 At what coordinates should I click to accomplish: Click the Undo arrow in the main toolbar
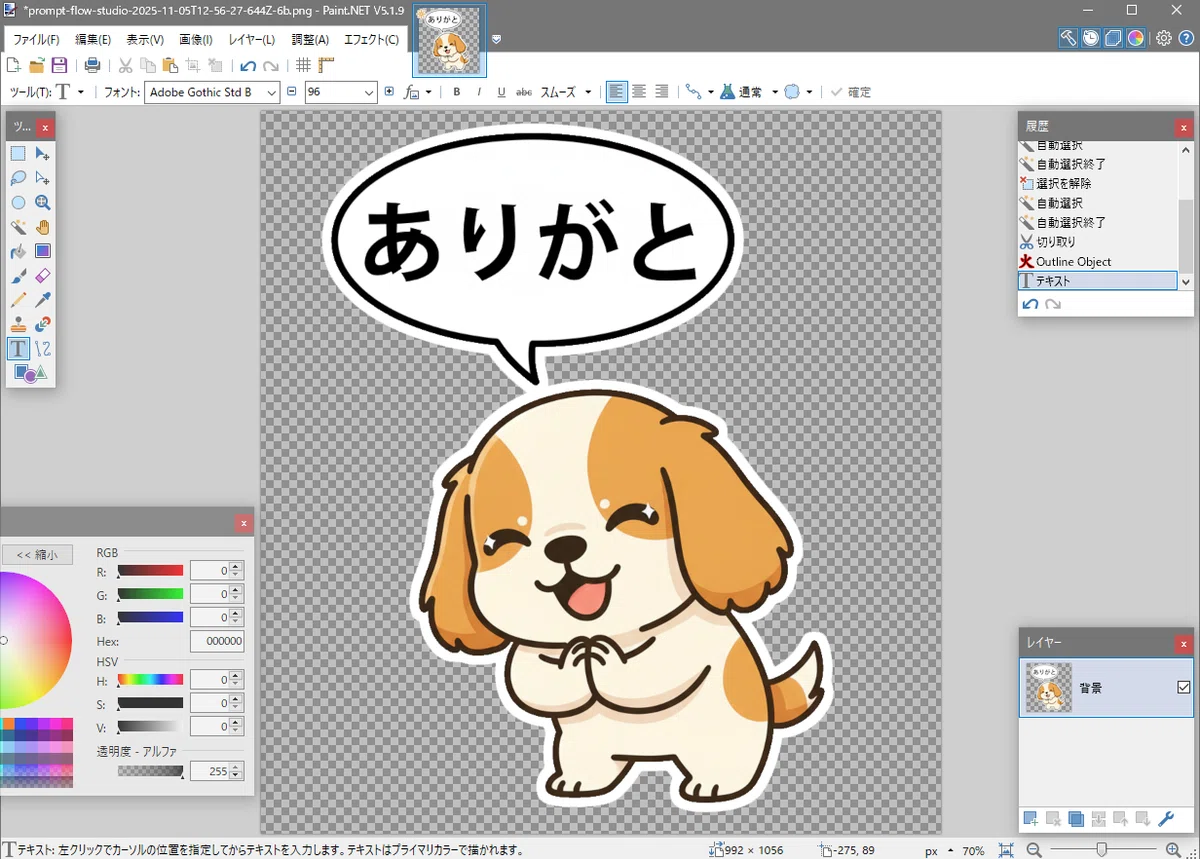coord(248,66)
